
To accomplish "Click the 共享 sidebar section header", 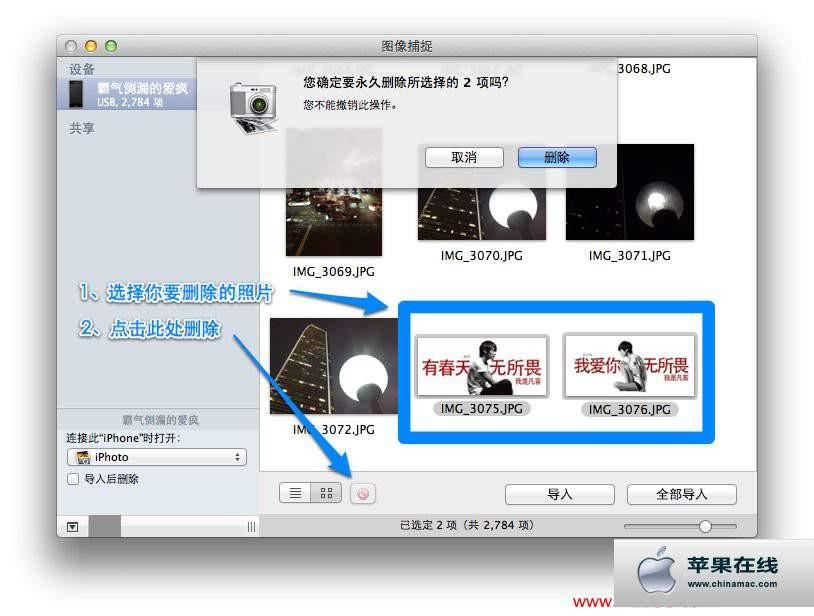I will click(x=82, y=128).
